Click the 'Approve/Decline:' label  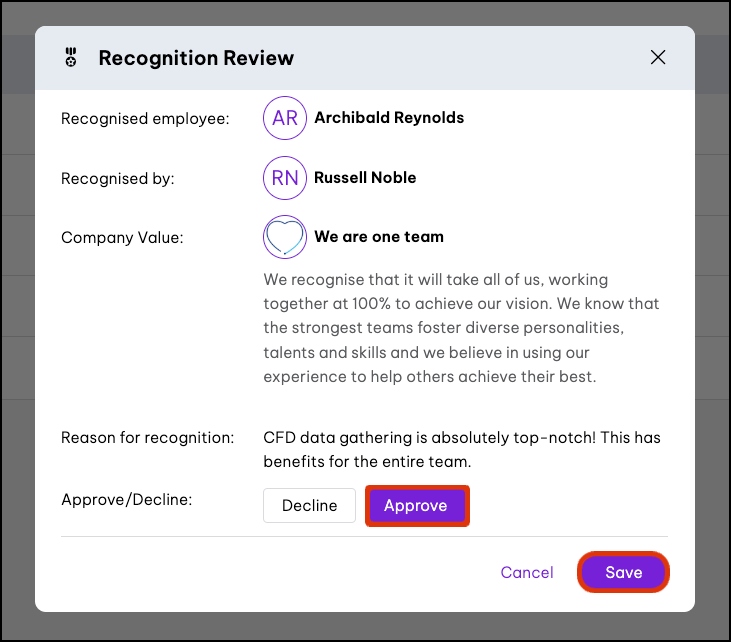127,498
